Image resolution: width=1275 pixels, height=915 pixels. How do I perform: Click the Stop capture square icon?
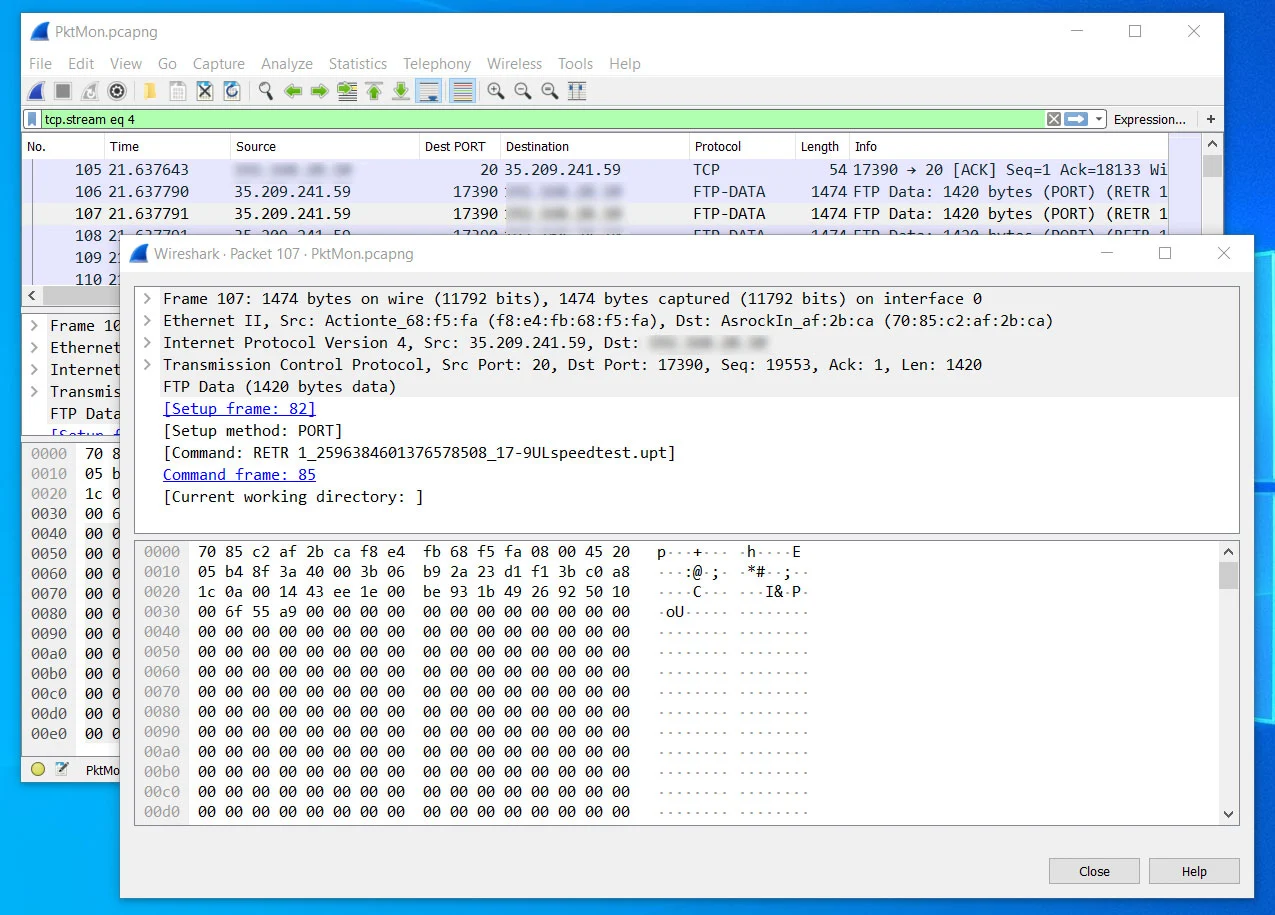point(63,91)
